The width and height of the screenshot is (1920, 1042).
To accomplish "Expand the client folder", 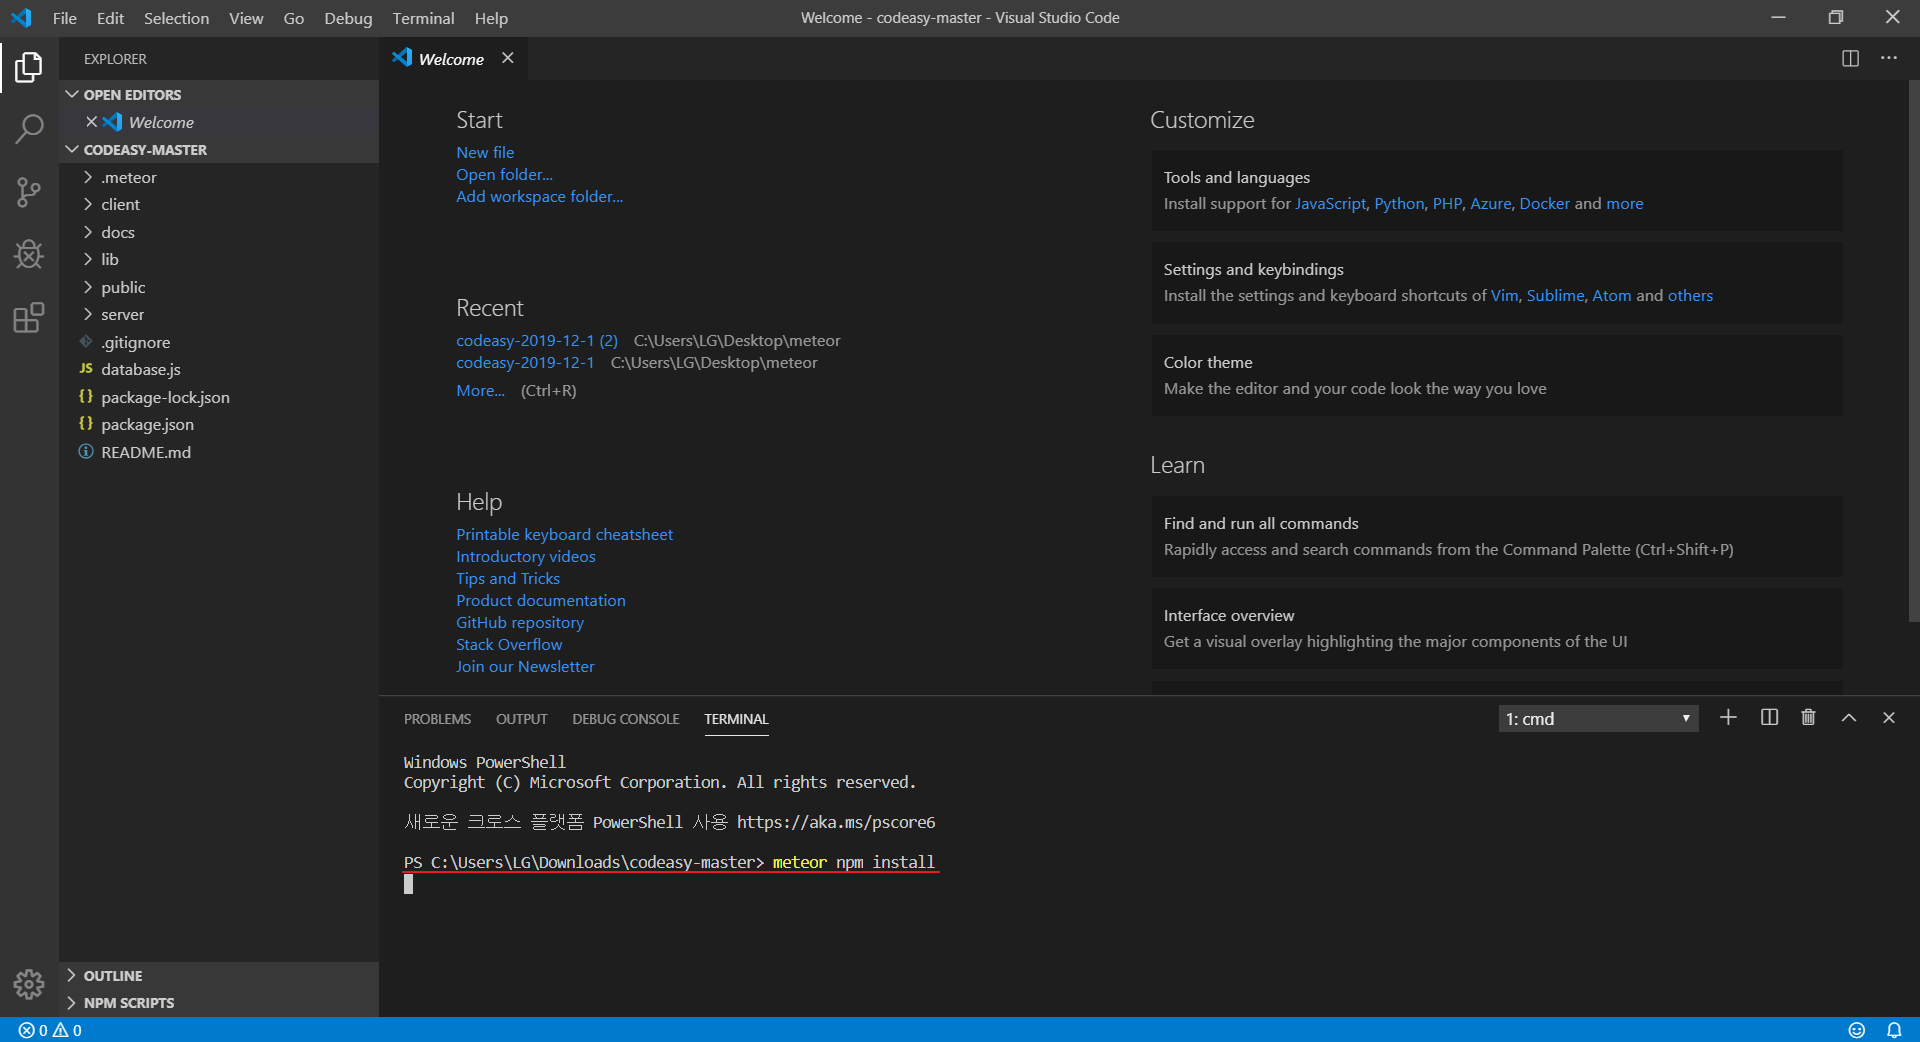I will pyautogui.click(x=219, y=204).
